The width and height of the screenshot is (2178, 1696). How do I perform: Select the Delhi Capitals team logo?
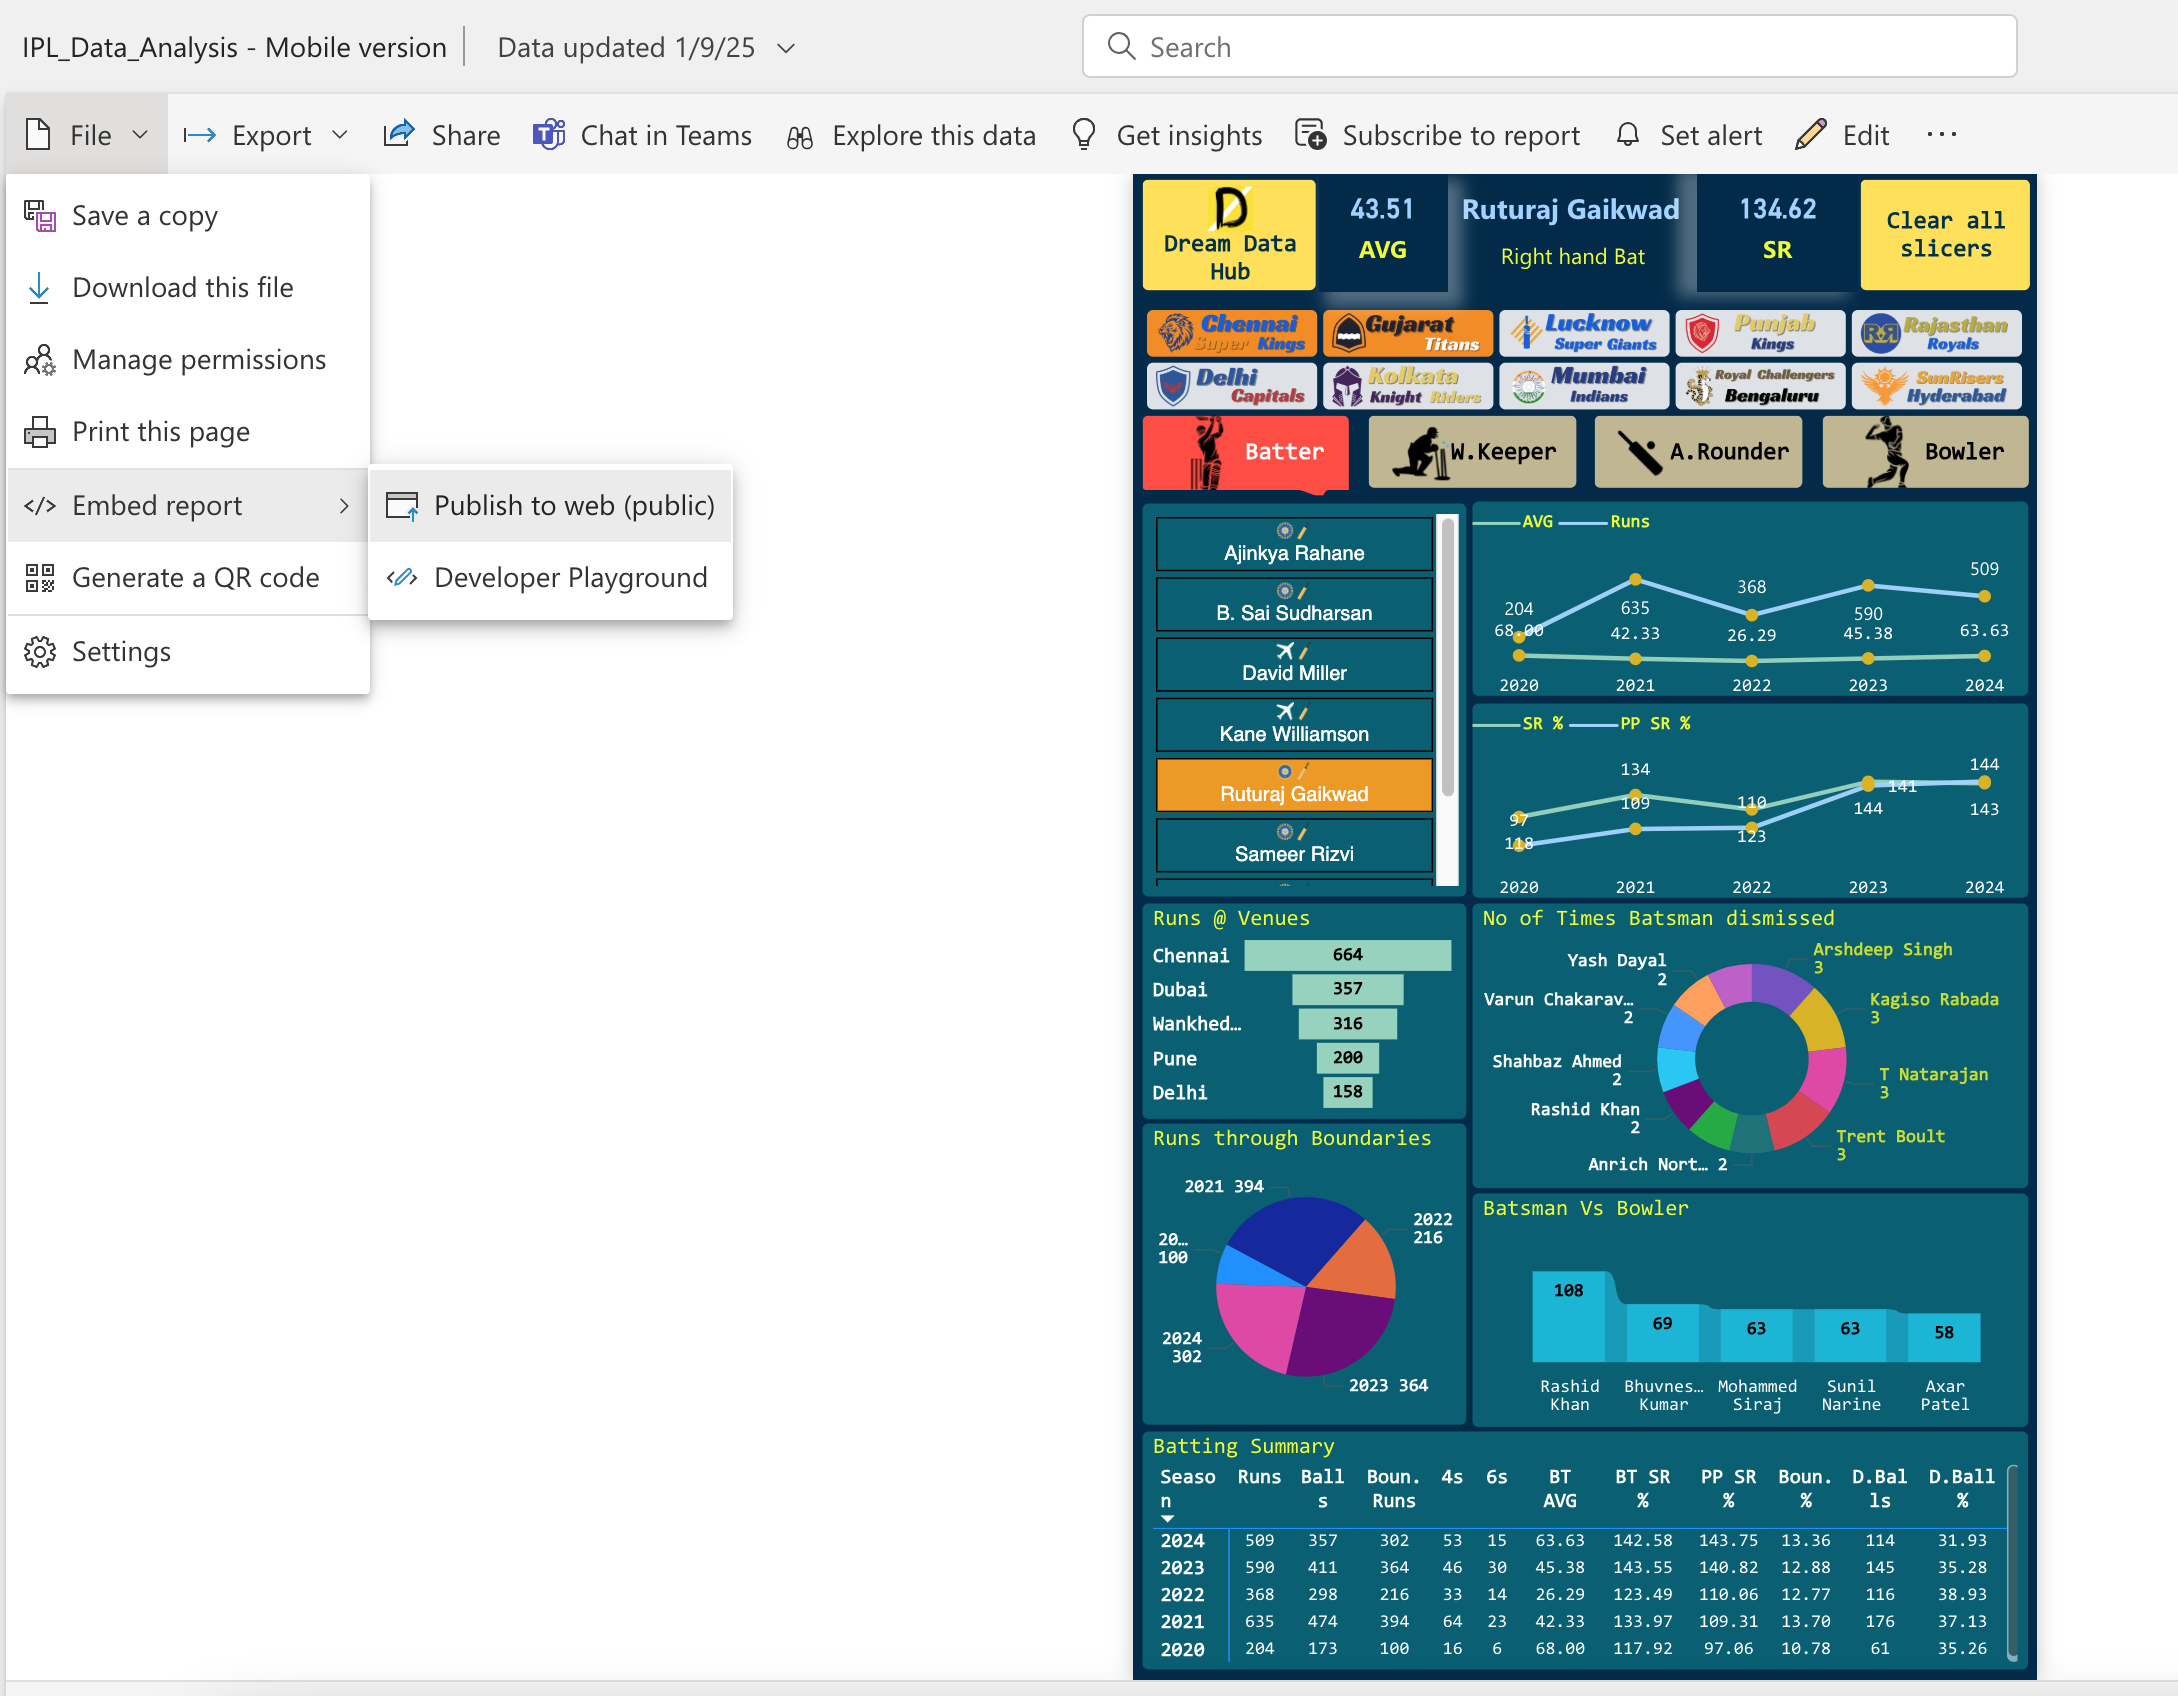tap(1232, 386)
